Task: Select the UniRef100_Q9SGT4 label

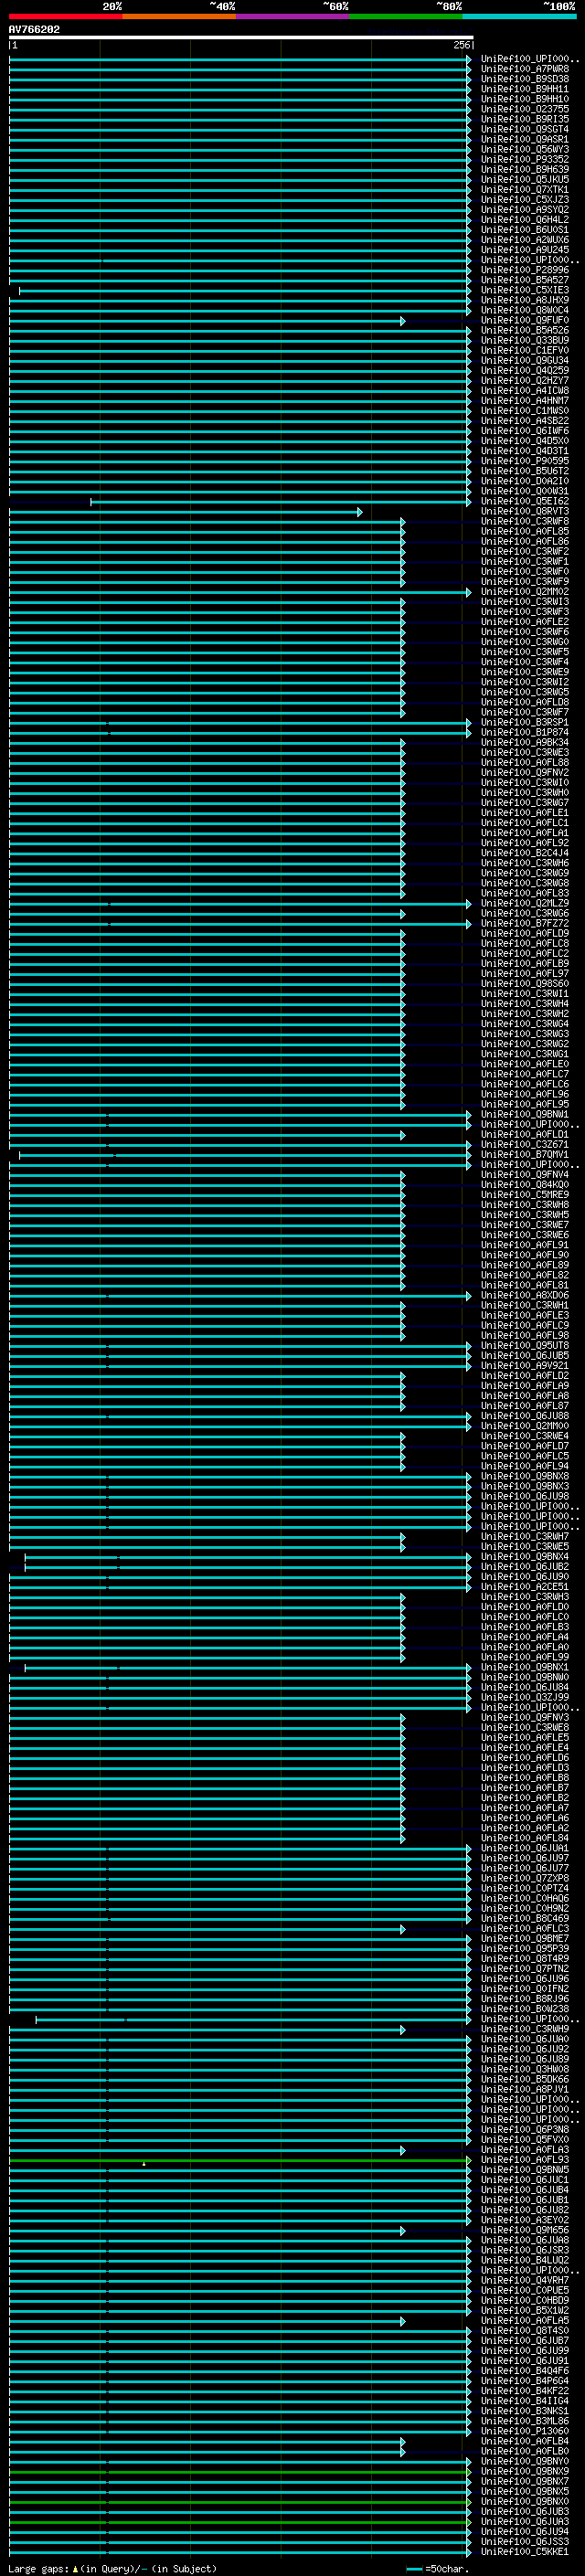Action: pyautogui.click(x=524, y=129)
